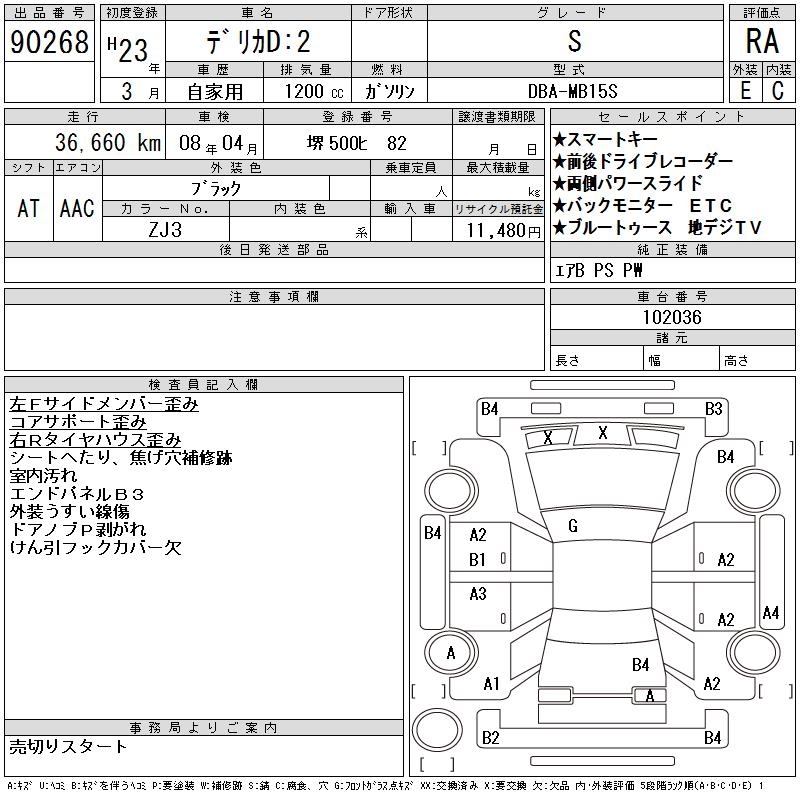Select the note 外装うすい線傷
This screenshot has height=800, width=800.
[69, 512]
